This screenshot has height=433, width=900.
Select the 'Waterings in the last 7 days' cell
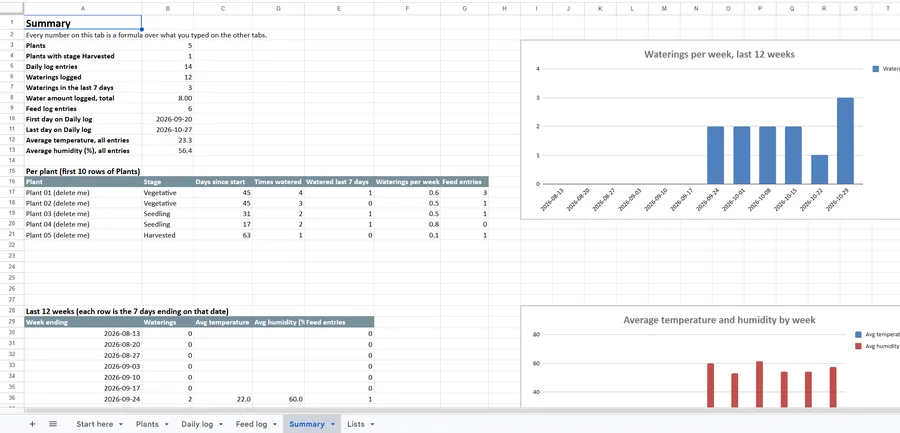(83, 88)
